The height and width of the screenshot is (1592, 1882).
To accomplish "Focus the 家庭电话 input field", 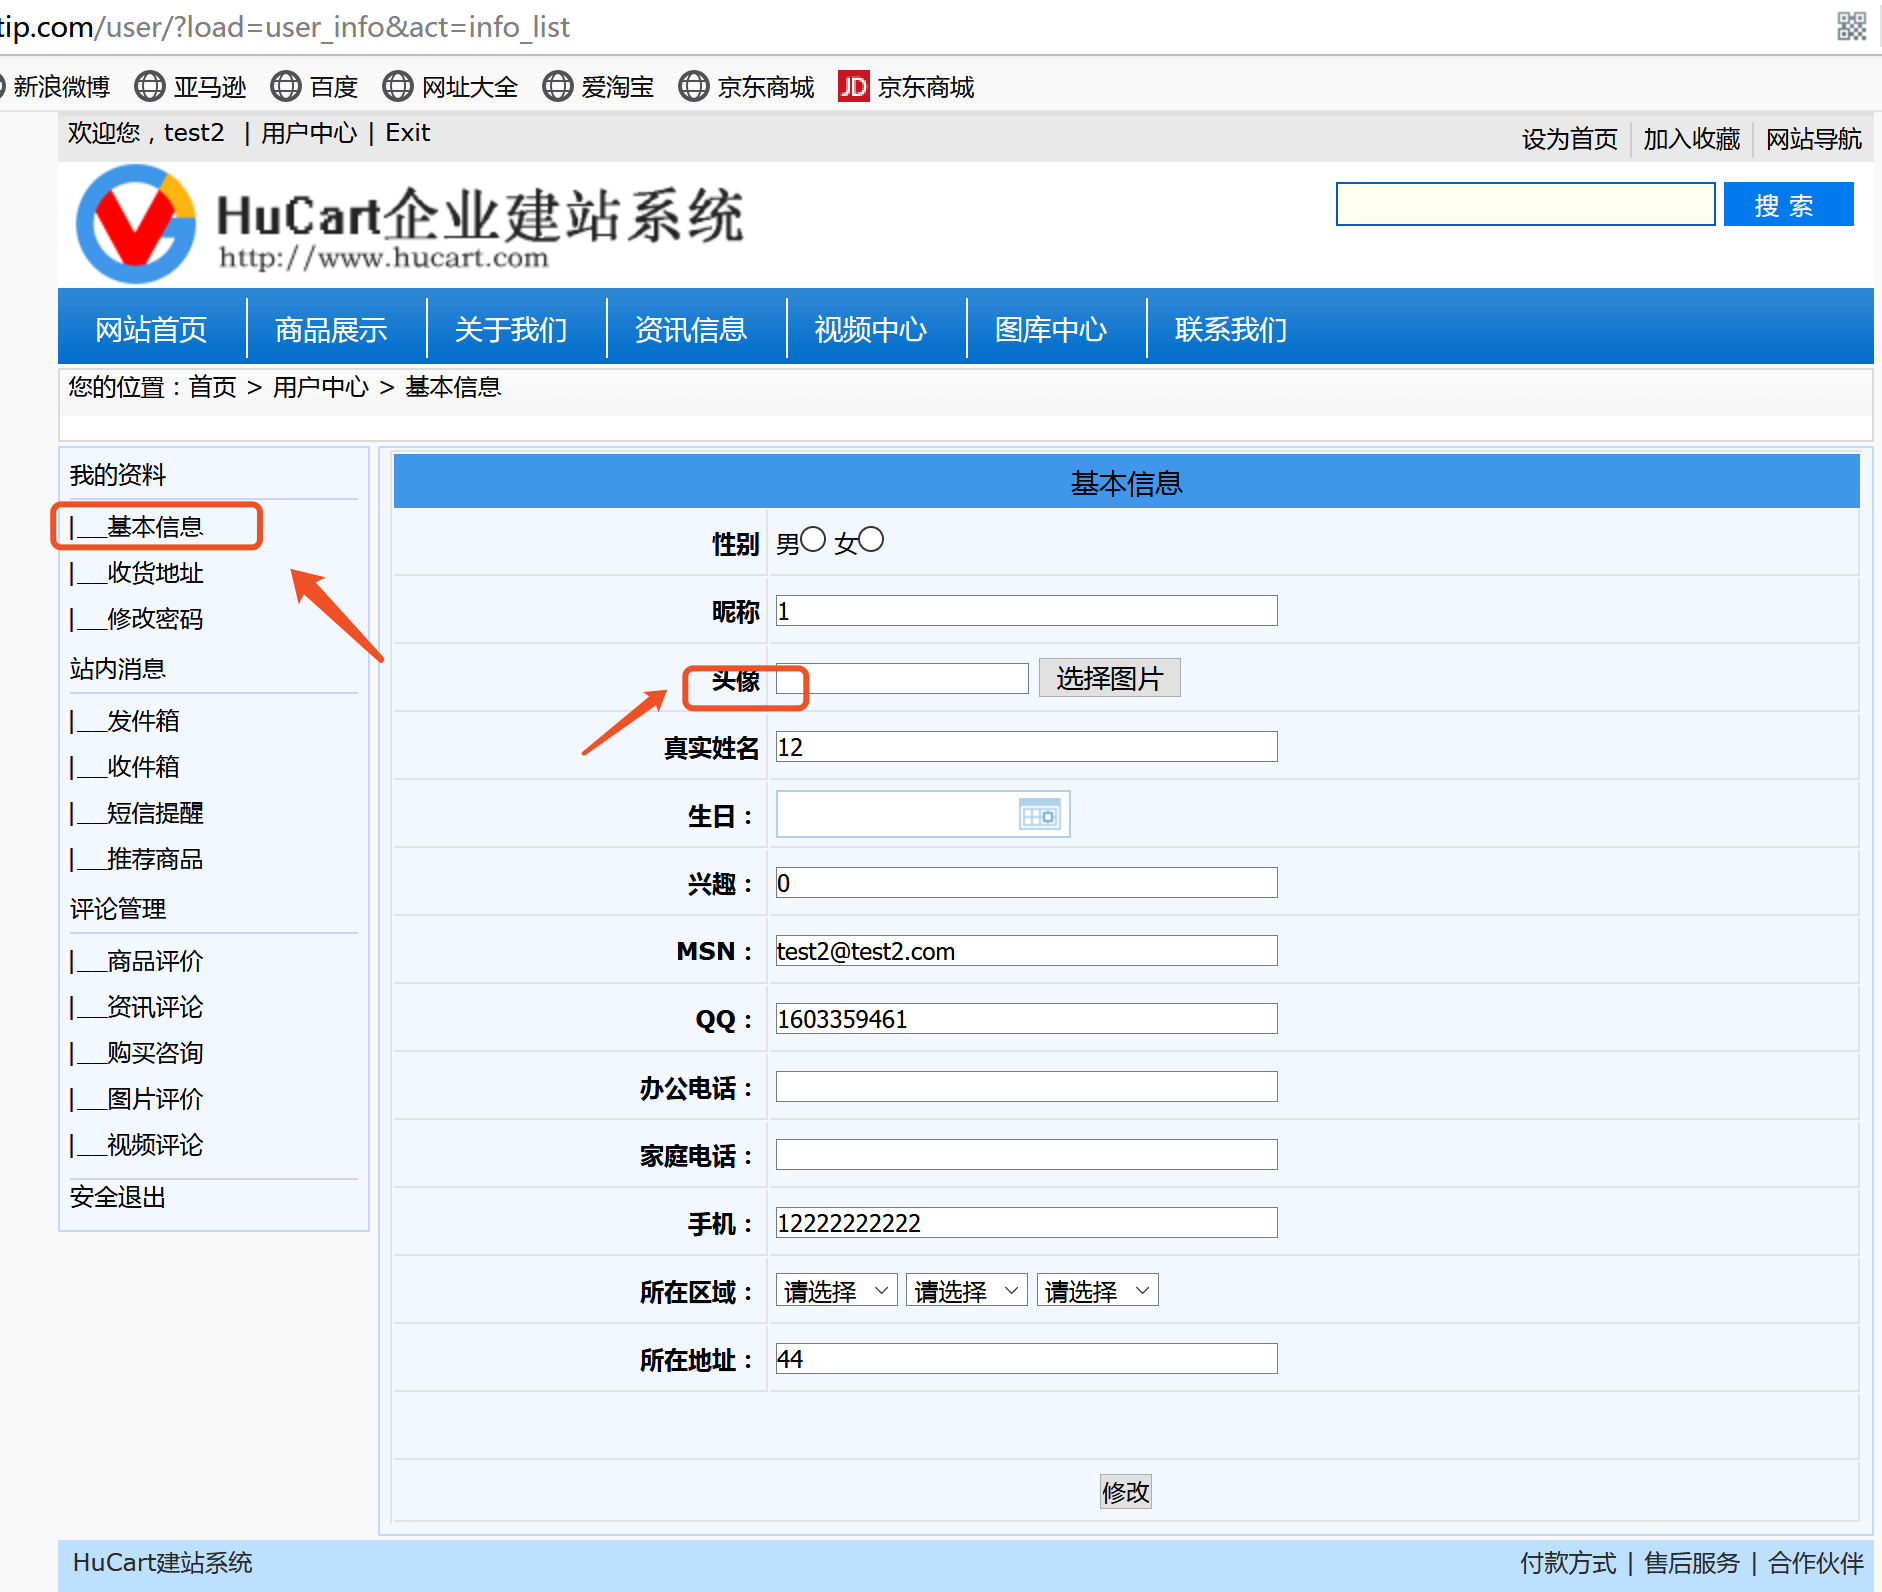I will pyautogui.click(x=1026, y=1155).
